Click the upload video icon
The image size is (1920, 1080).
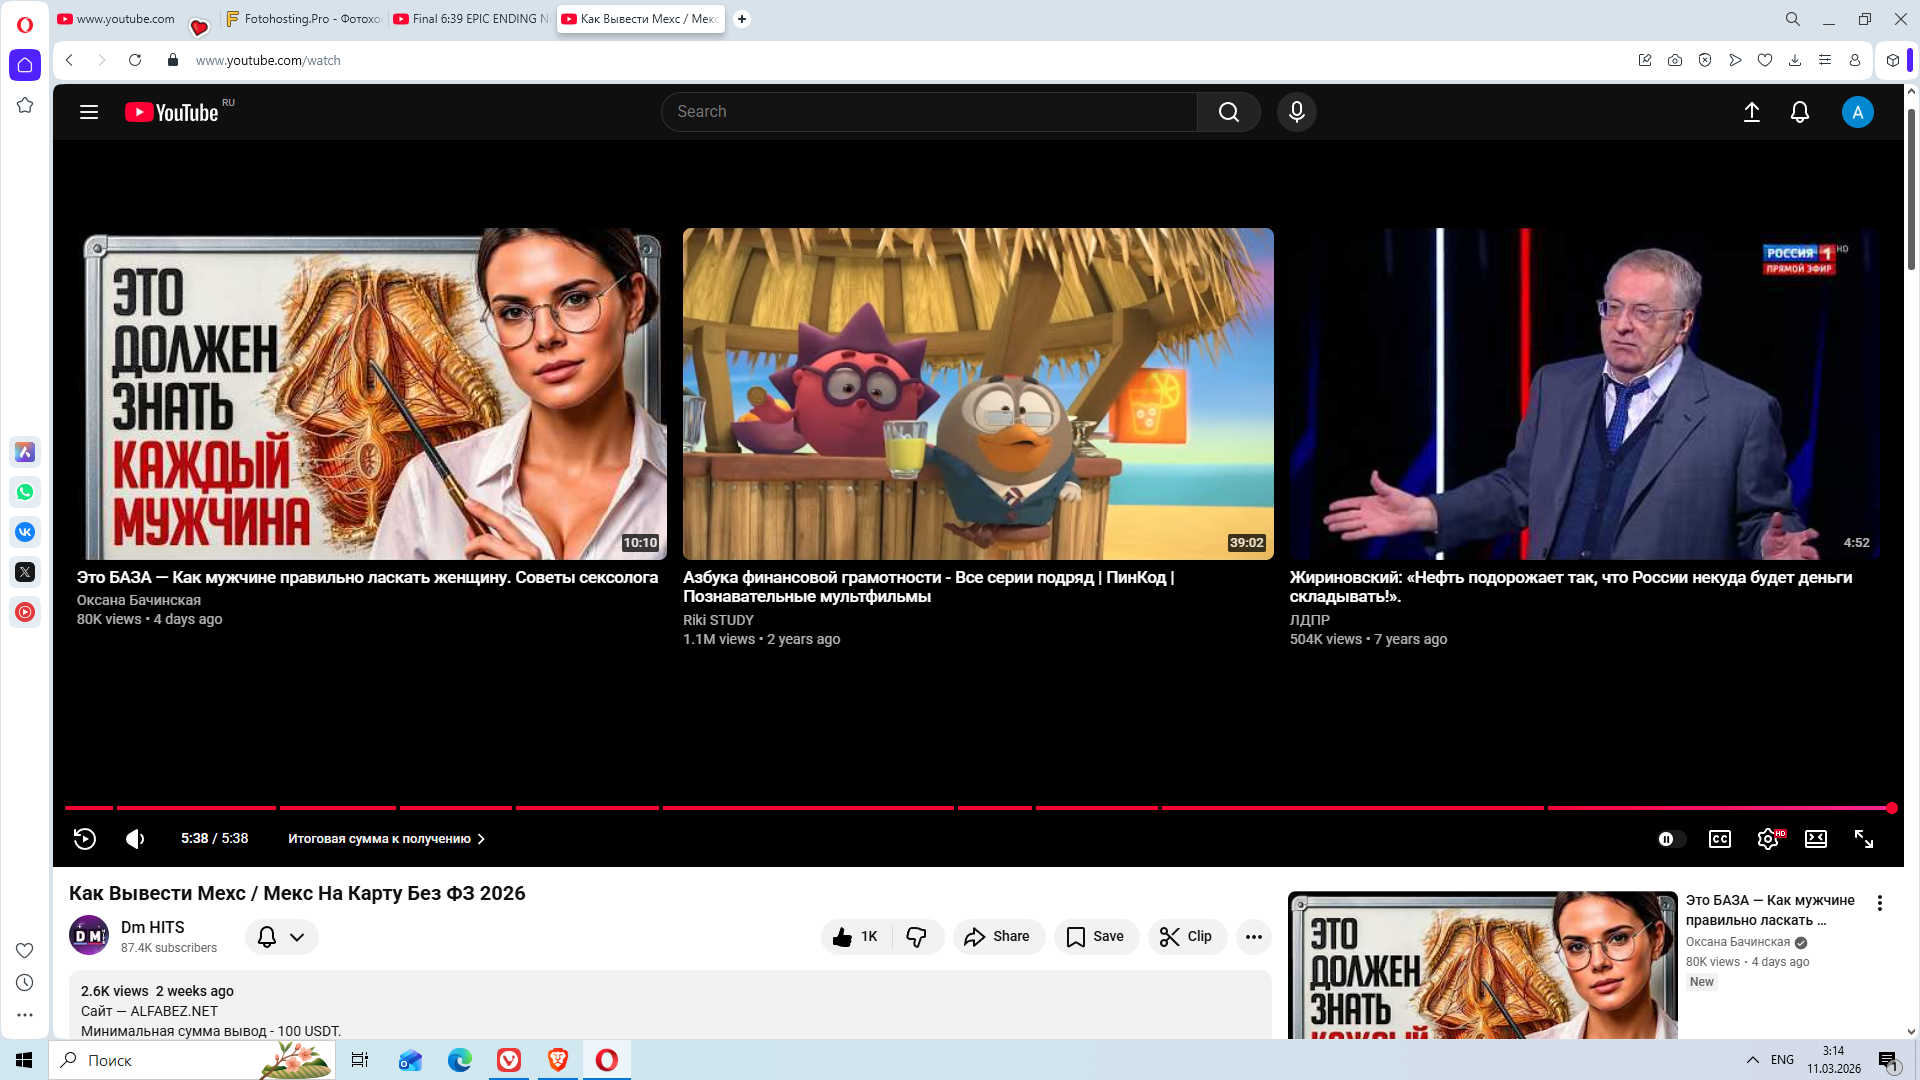tap(1751, 112)
